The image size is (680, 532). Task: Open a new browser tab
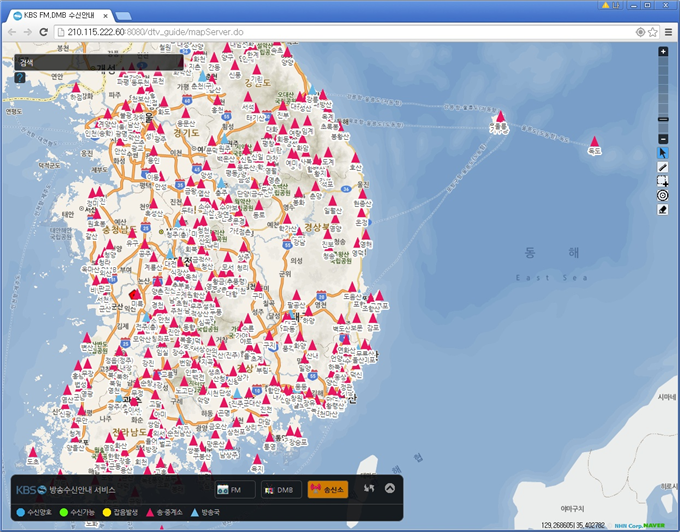[x=123, y=17]
